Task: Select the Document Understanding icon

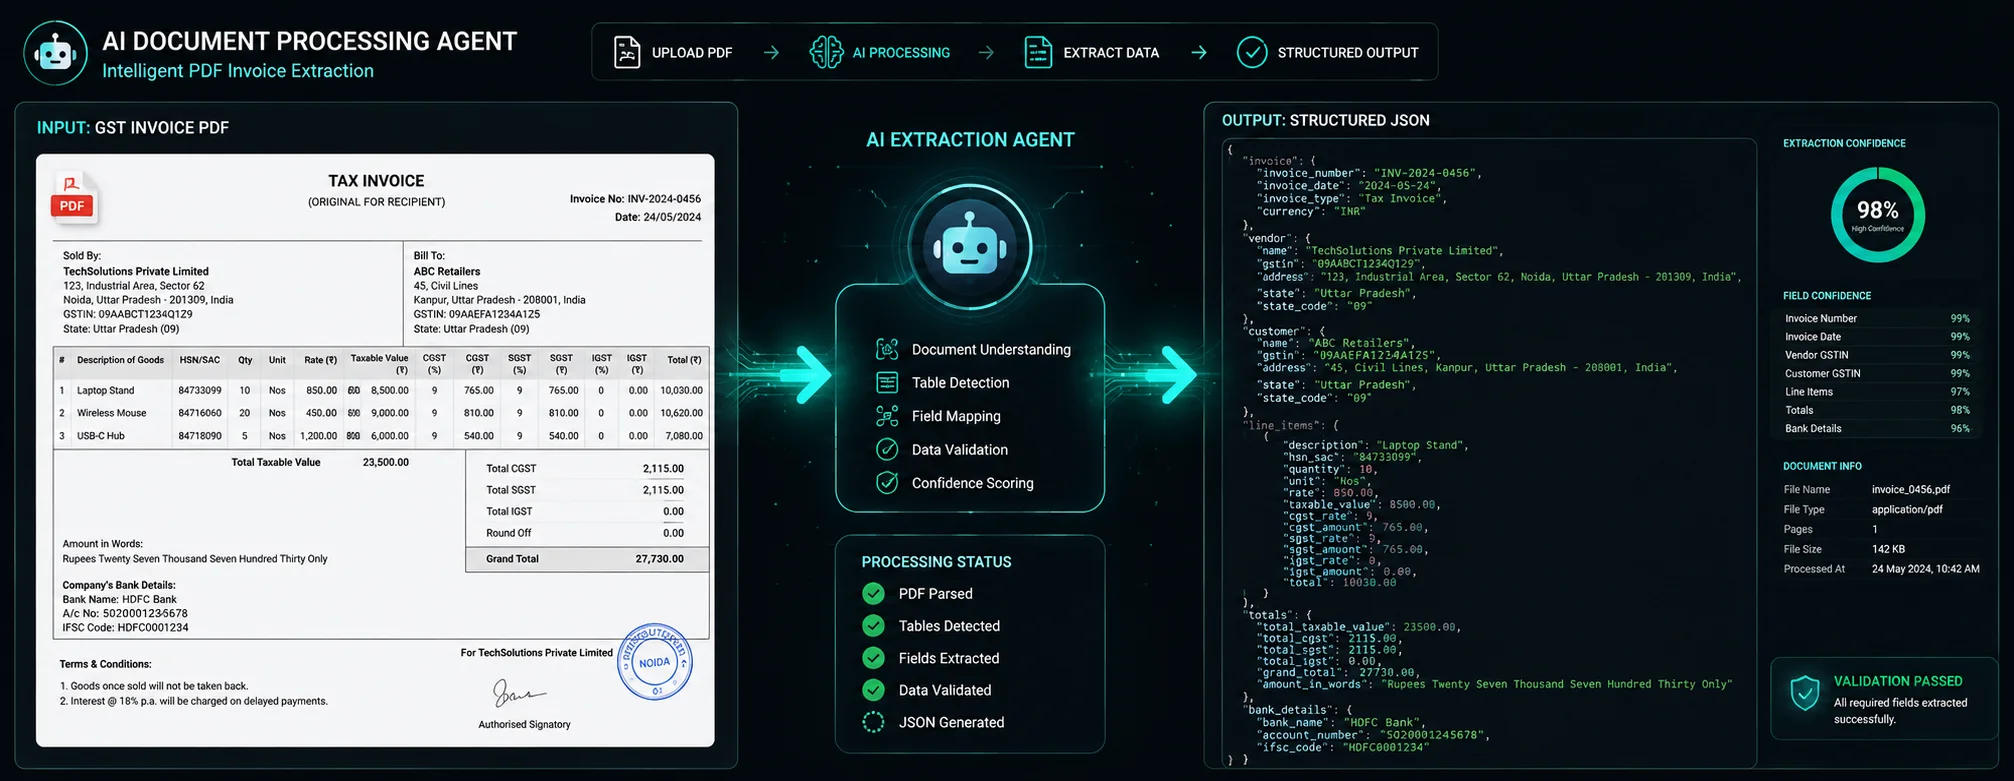Action: point(887,349)
